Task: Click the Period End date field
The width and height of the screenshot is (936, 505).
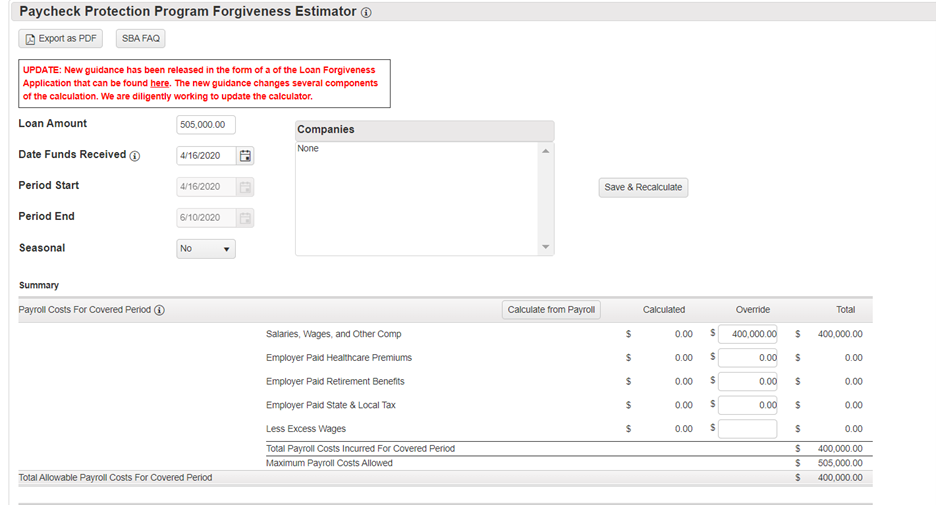Action: (x=207, y=218)
